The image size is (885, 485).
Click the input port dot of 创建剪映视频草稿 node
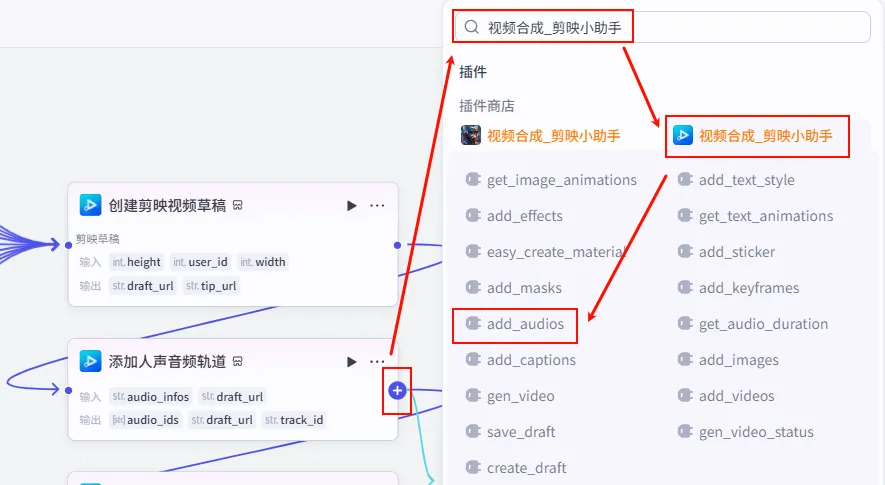click(68, 245)
